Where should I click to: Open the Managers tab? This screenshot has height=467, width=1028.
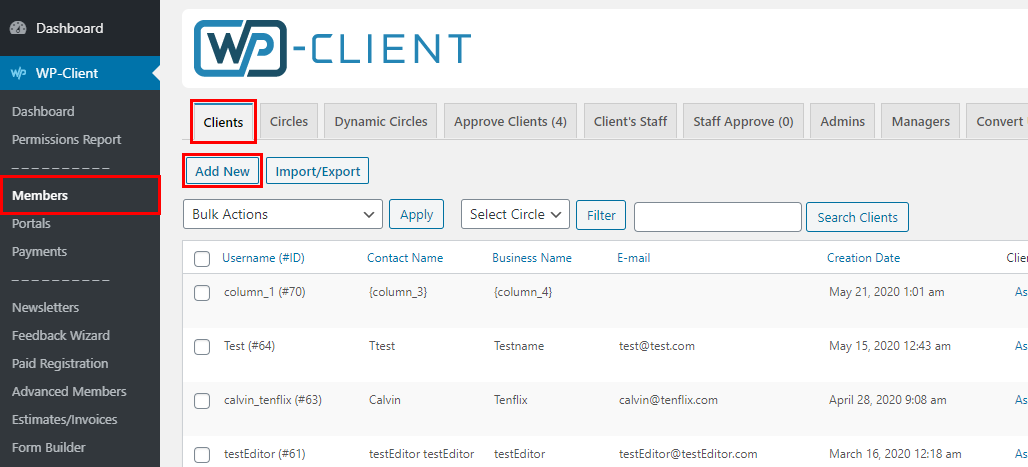tap(920, 121)
